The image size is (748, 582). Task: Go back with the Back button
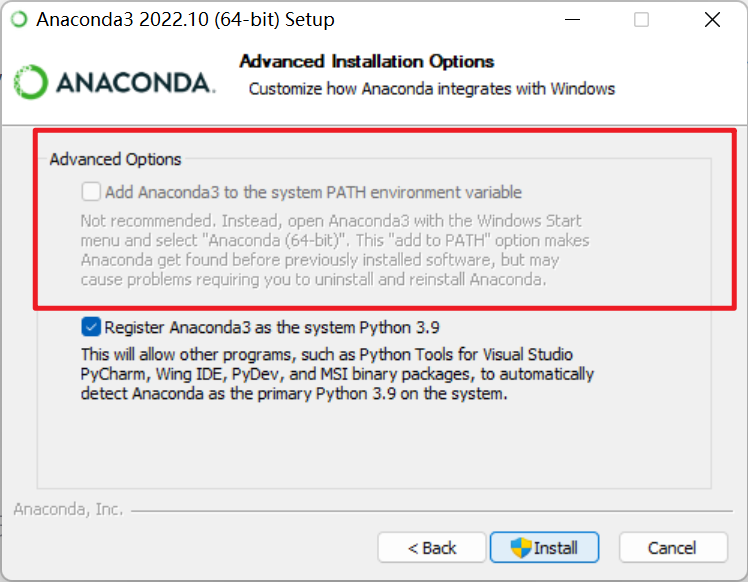tap(432, 548)
